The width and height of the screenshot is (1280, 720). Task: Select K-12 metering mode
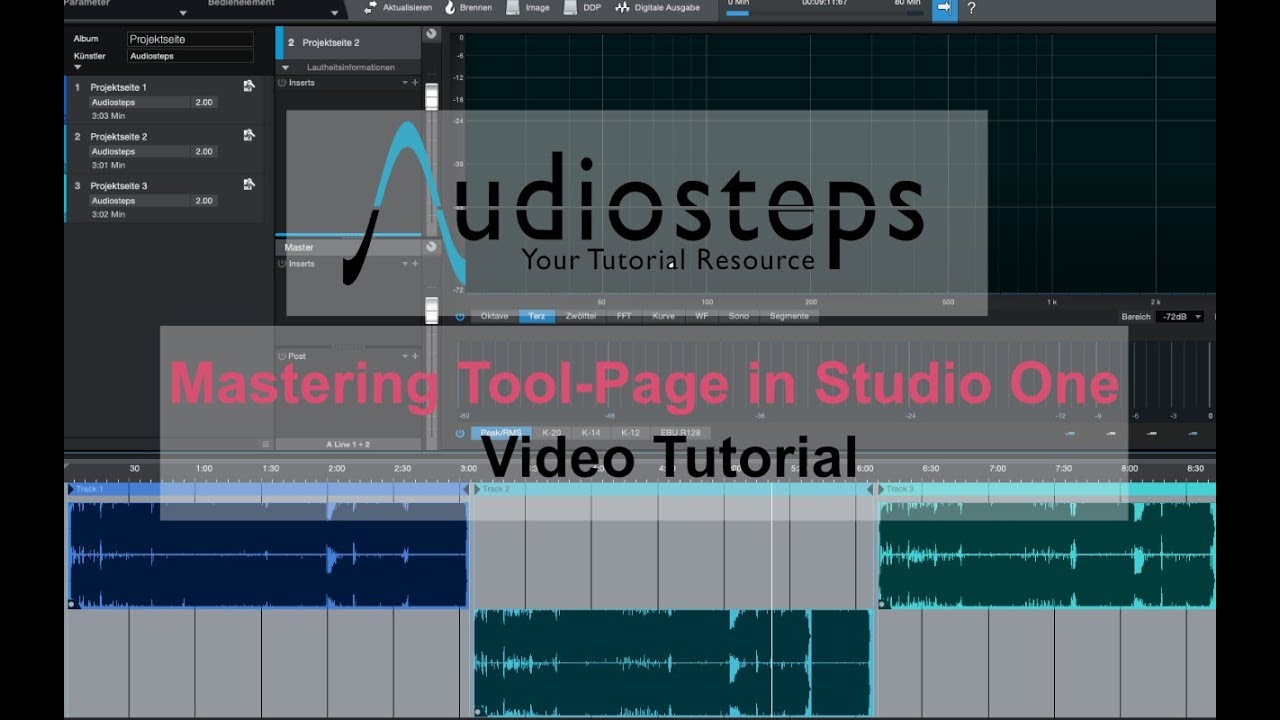(x=630, y=433)
